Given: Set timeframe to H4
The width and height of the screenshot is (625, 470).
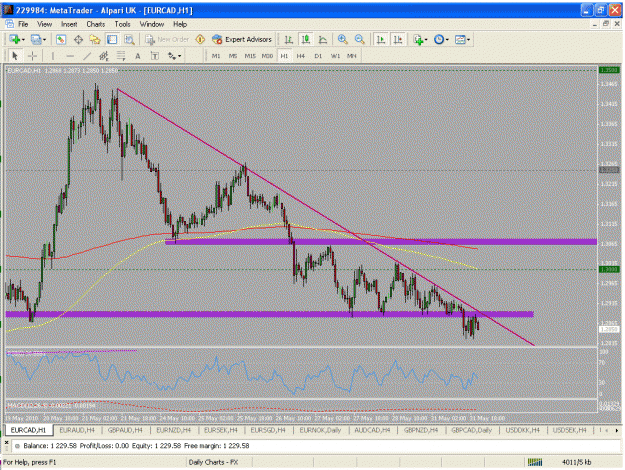Looking at the screenshot, I should point(301,56).
